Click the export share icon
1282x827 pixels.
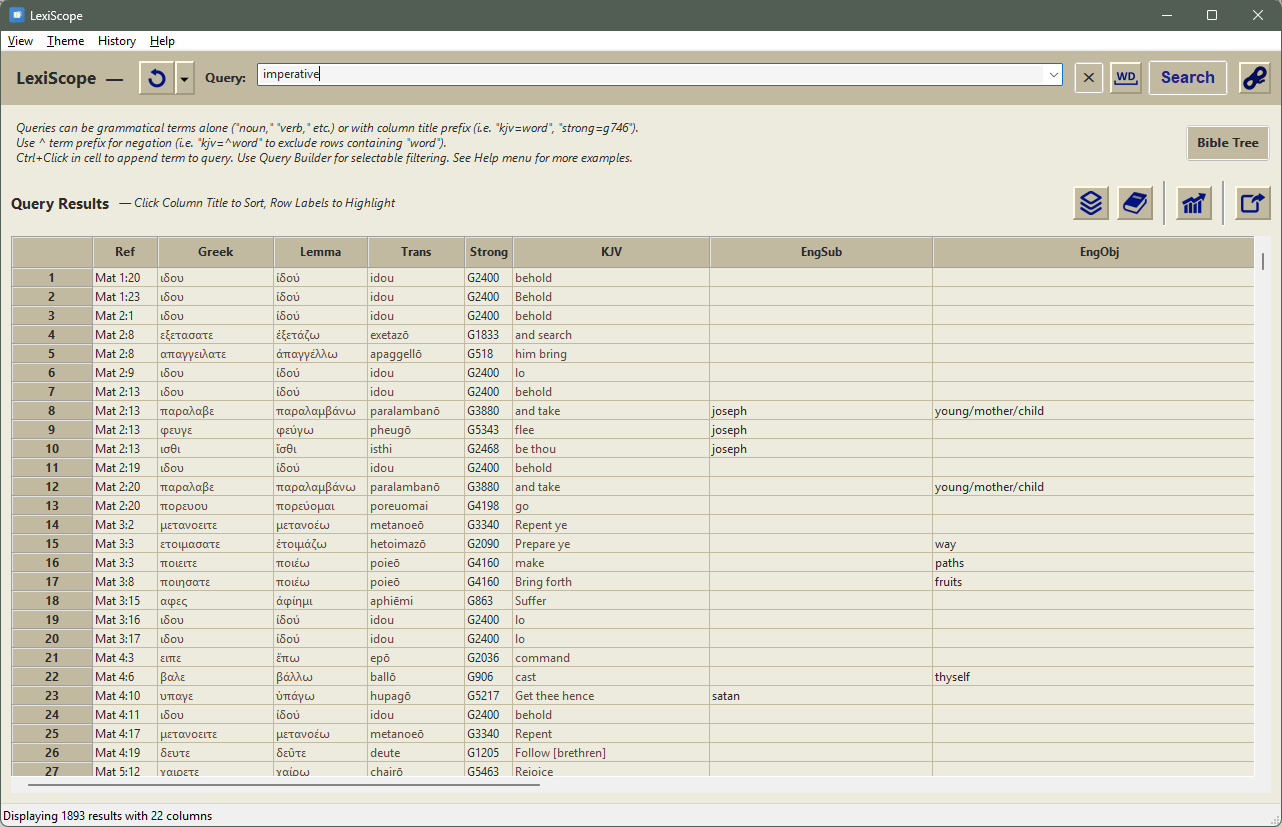coord(1252,203)
